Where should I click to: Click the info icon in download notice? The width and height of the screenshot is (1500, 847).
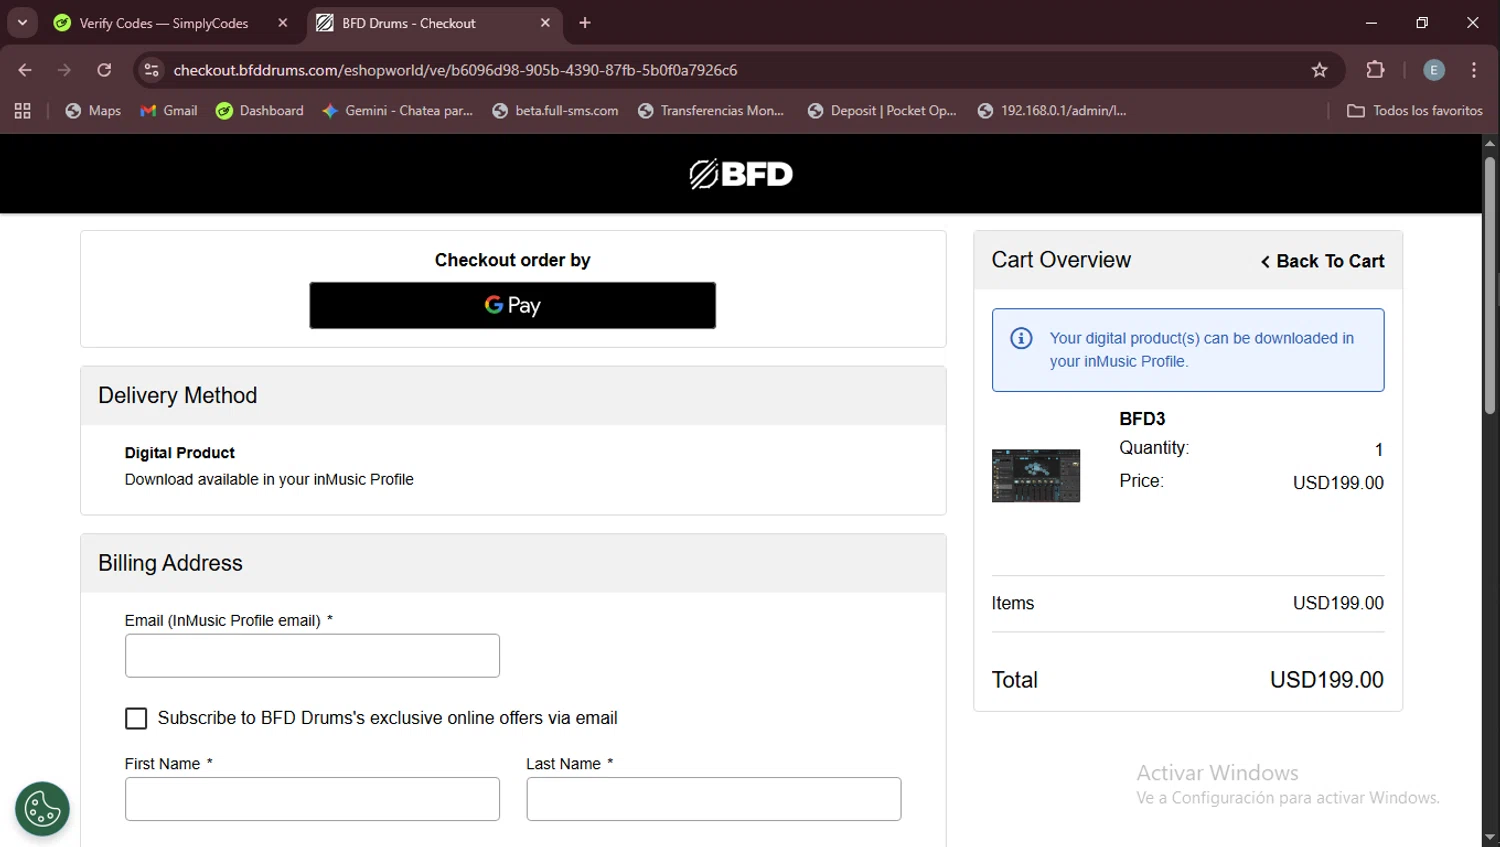pyautogui.click(x=1021, y=338)
